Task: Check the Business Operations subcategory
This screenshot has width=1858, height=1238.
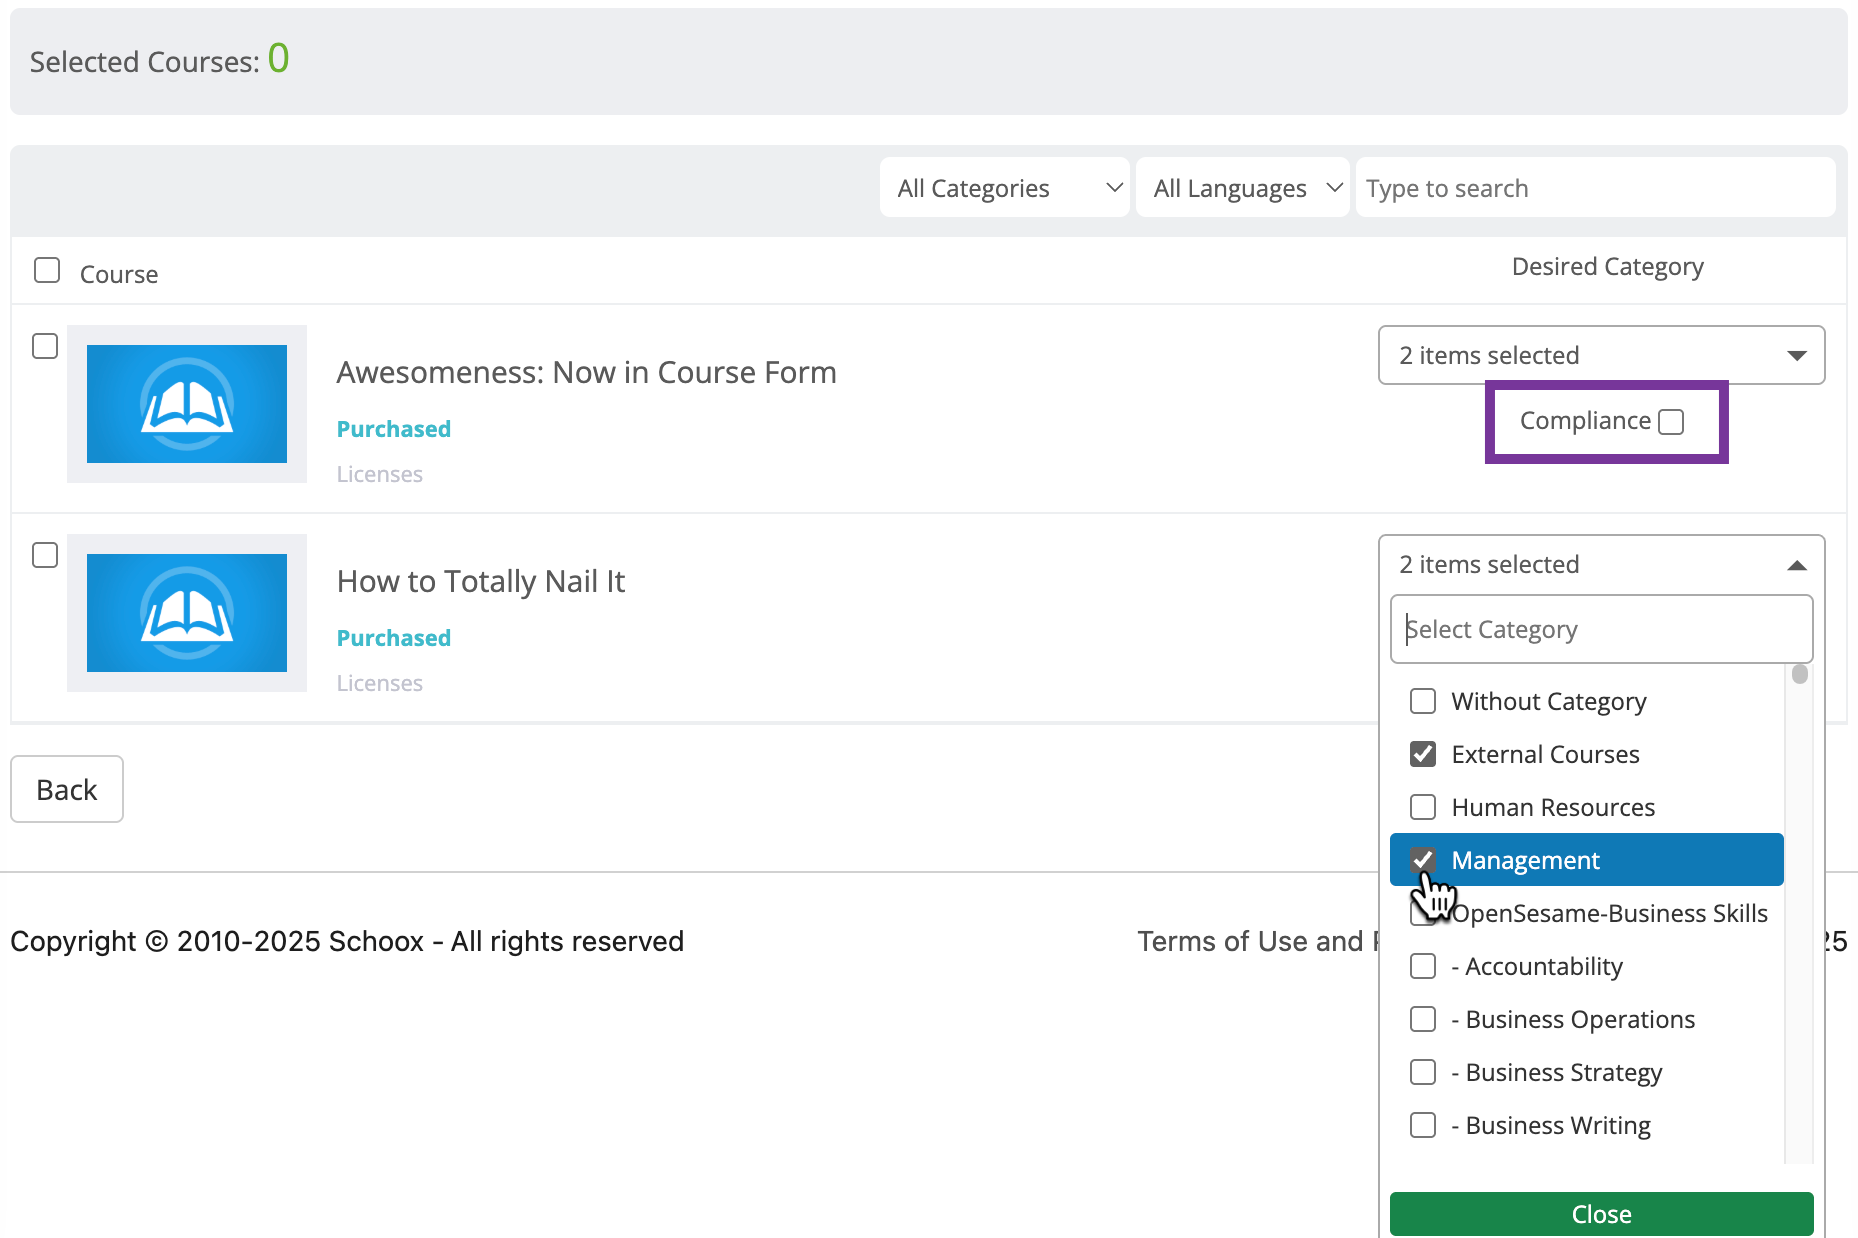Action: tap(1423, 1019)
